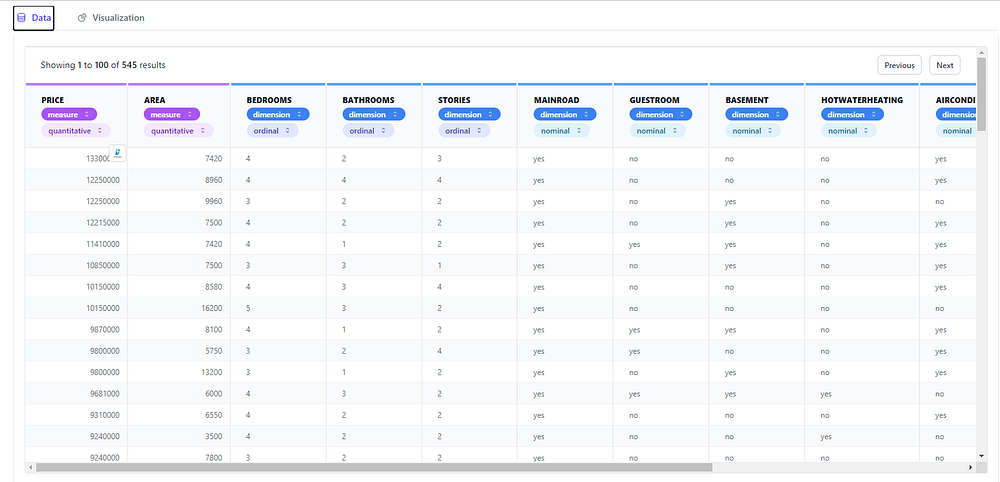Open MAINROAD nominal type dropdown
The width and height of the screenshot is (1000, 482).
(x=561, y=130)
